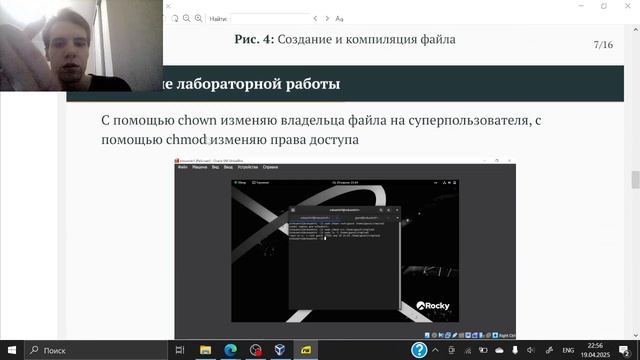Click the taskbar 'Поиск' search box
640x360 pixels.
click(96, 350)
